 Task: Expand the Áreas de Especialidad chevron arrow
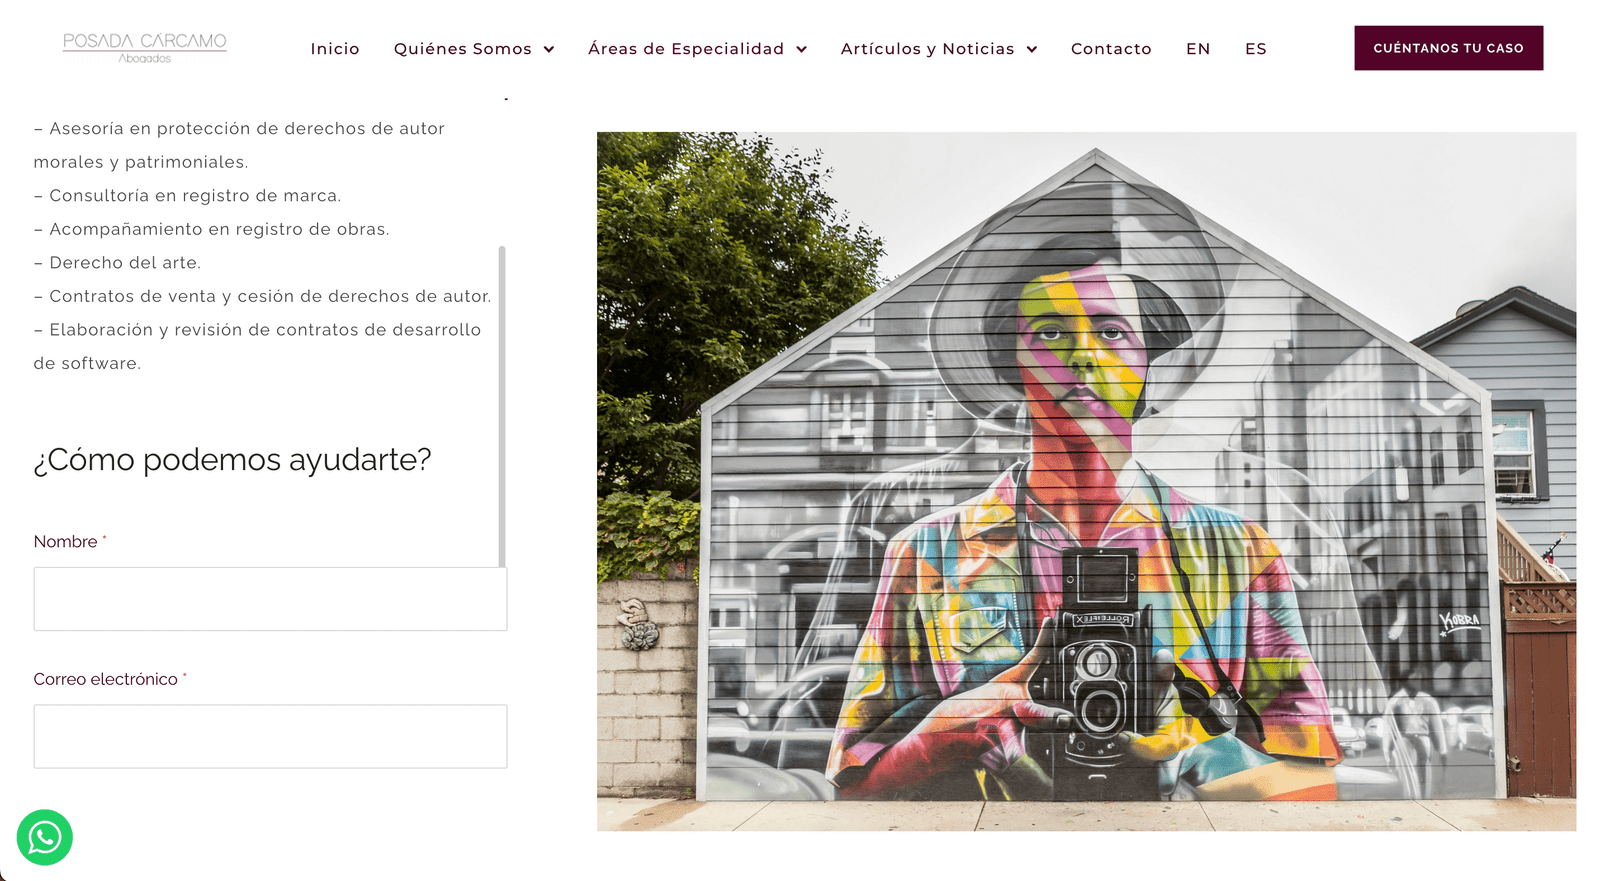click(x=801, y=49)
